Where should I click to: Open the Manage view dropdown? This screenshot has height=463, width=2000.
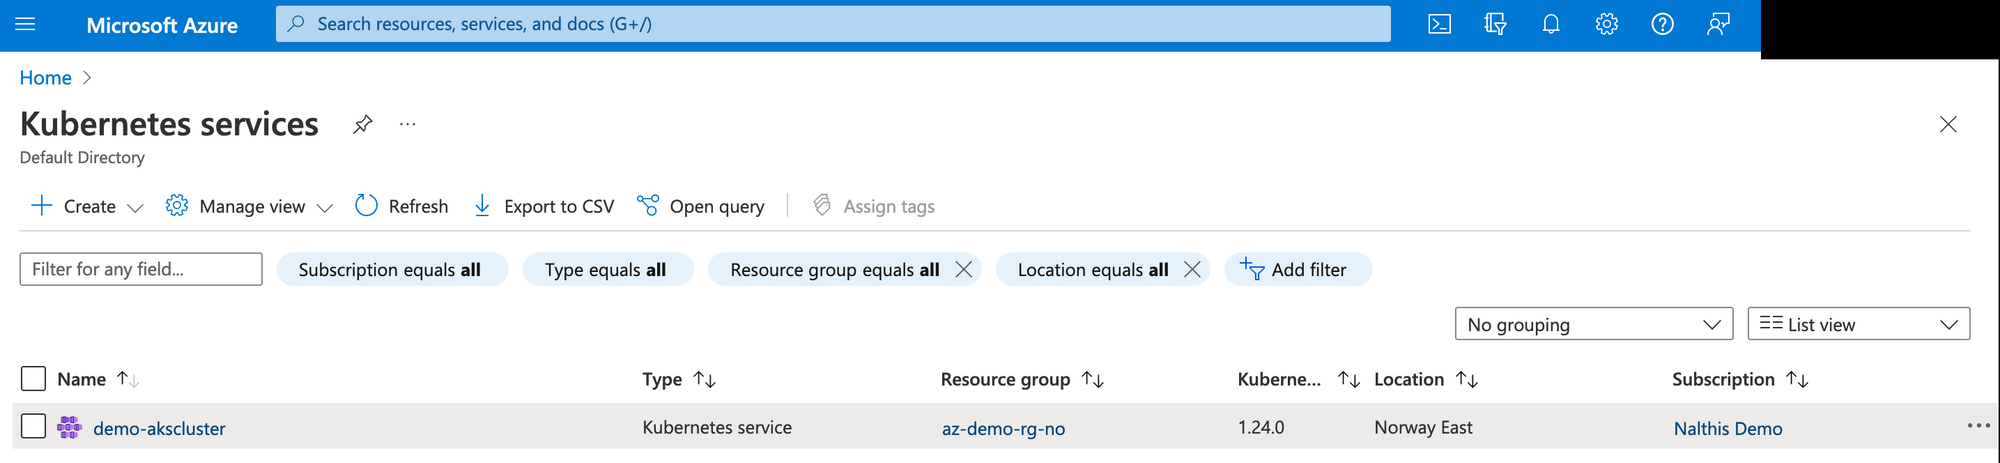[x=249, y=206]
